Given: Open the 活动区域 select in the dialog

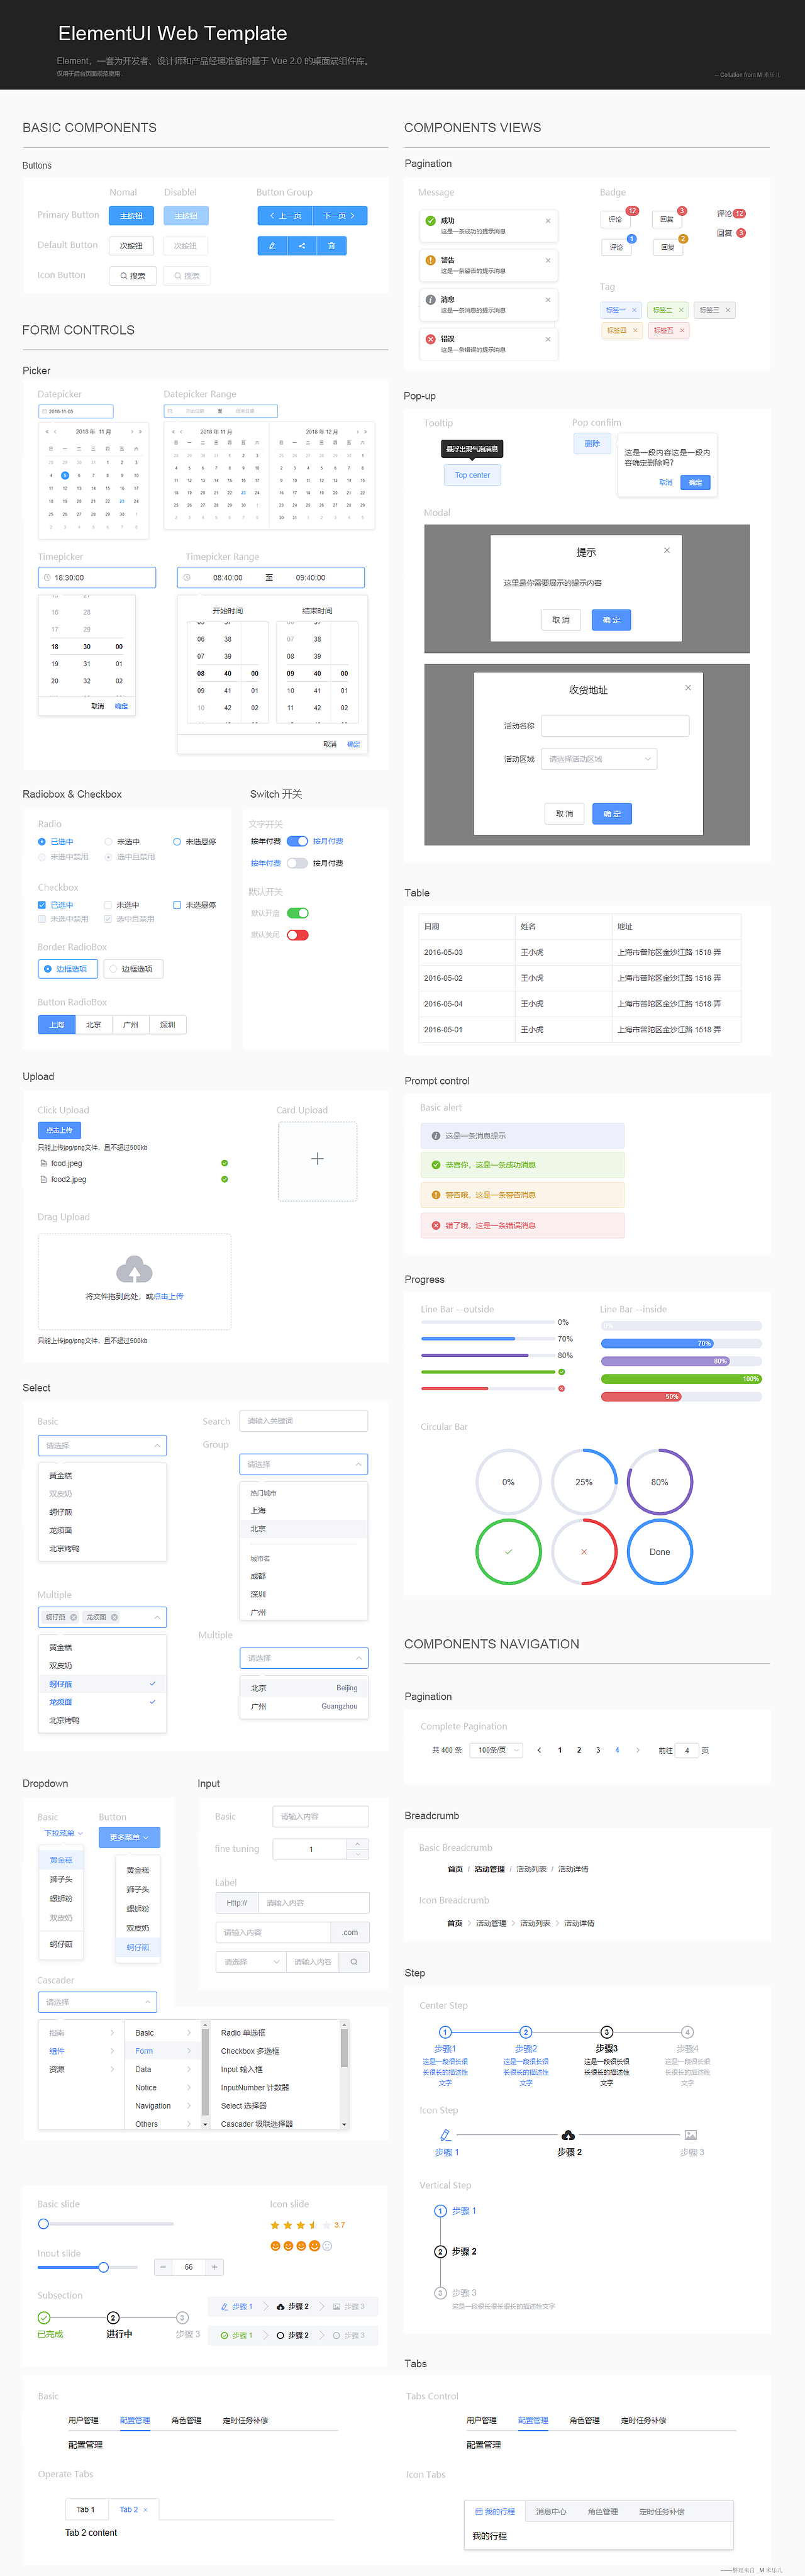Looking at the screenshot, I should (598, 759).
